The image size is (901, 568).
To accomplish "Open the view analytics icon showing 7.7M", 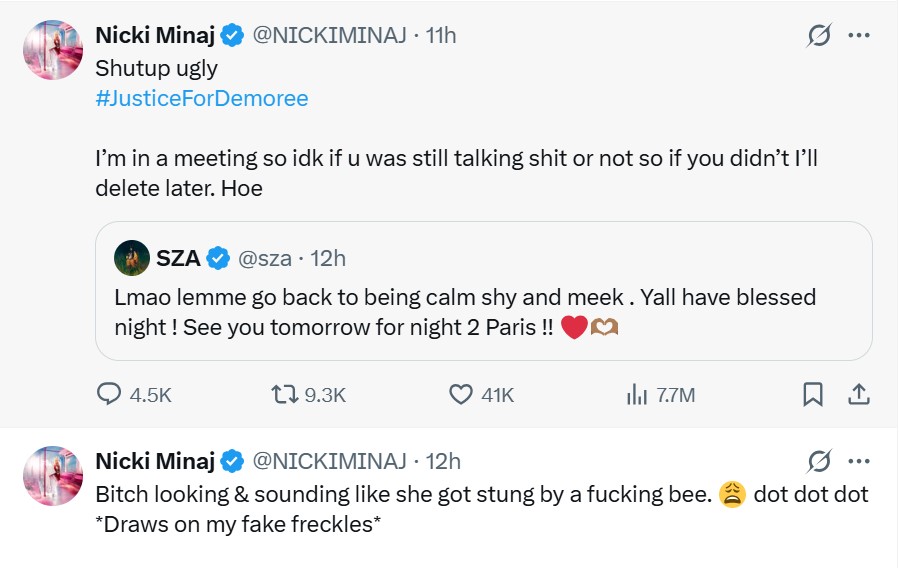I will tap(637, 395).
